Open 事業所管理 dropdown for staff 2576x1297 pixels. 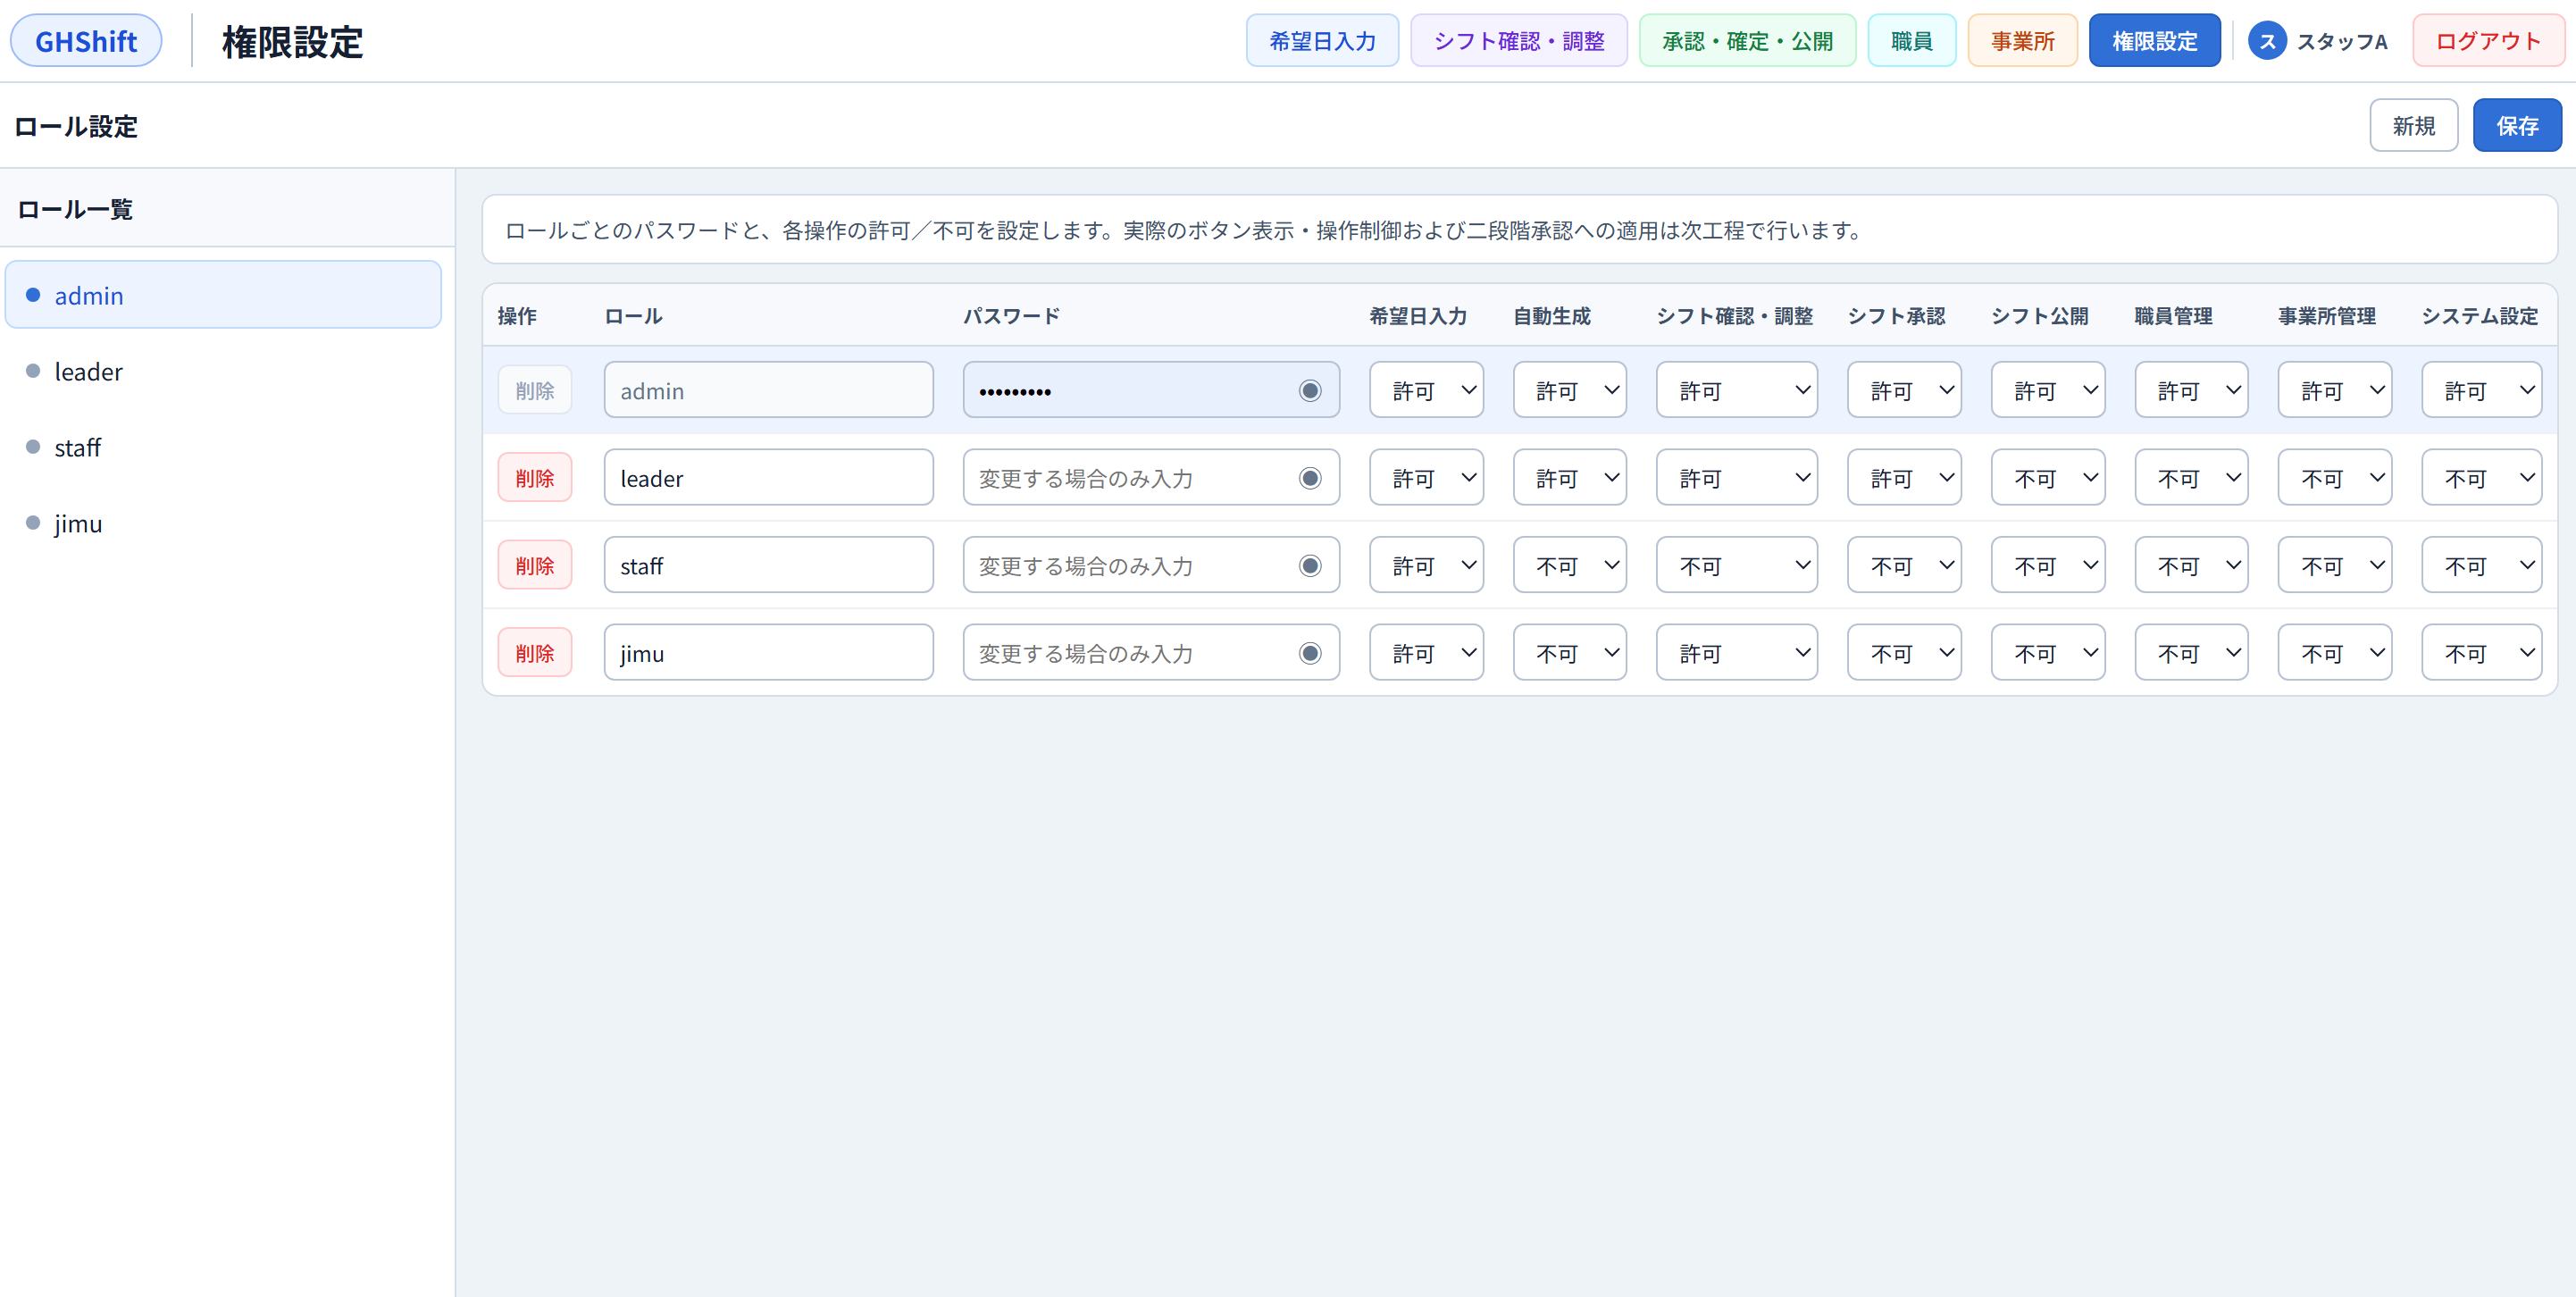click(2334, 566)
